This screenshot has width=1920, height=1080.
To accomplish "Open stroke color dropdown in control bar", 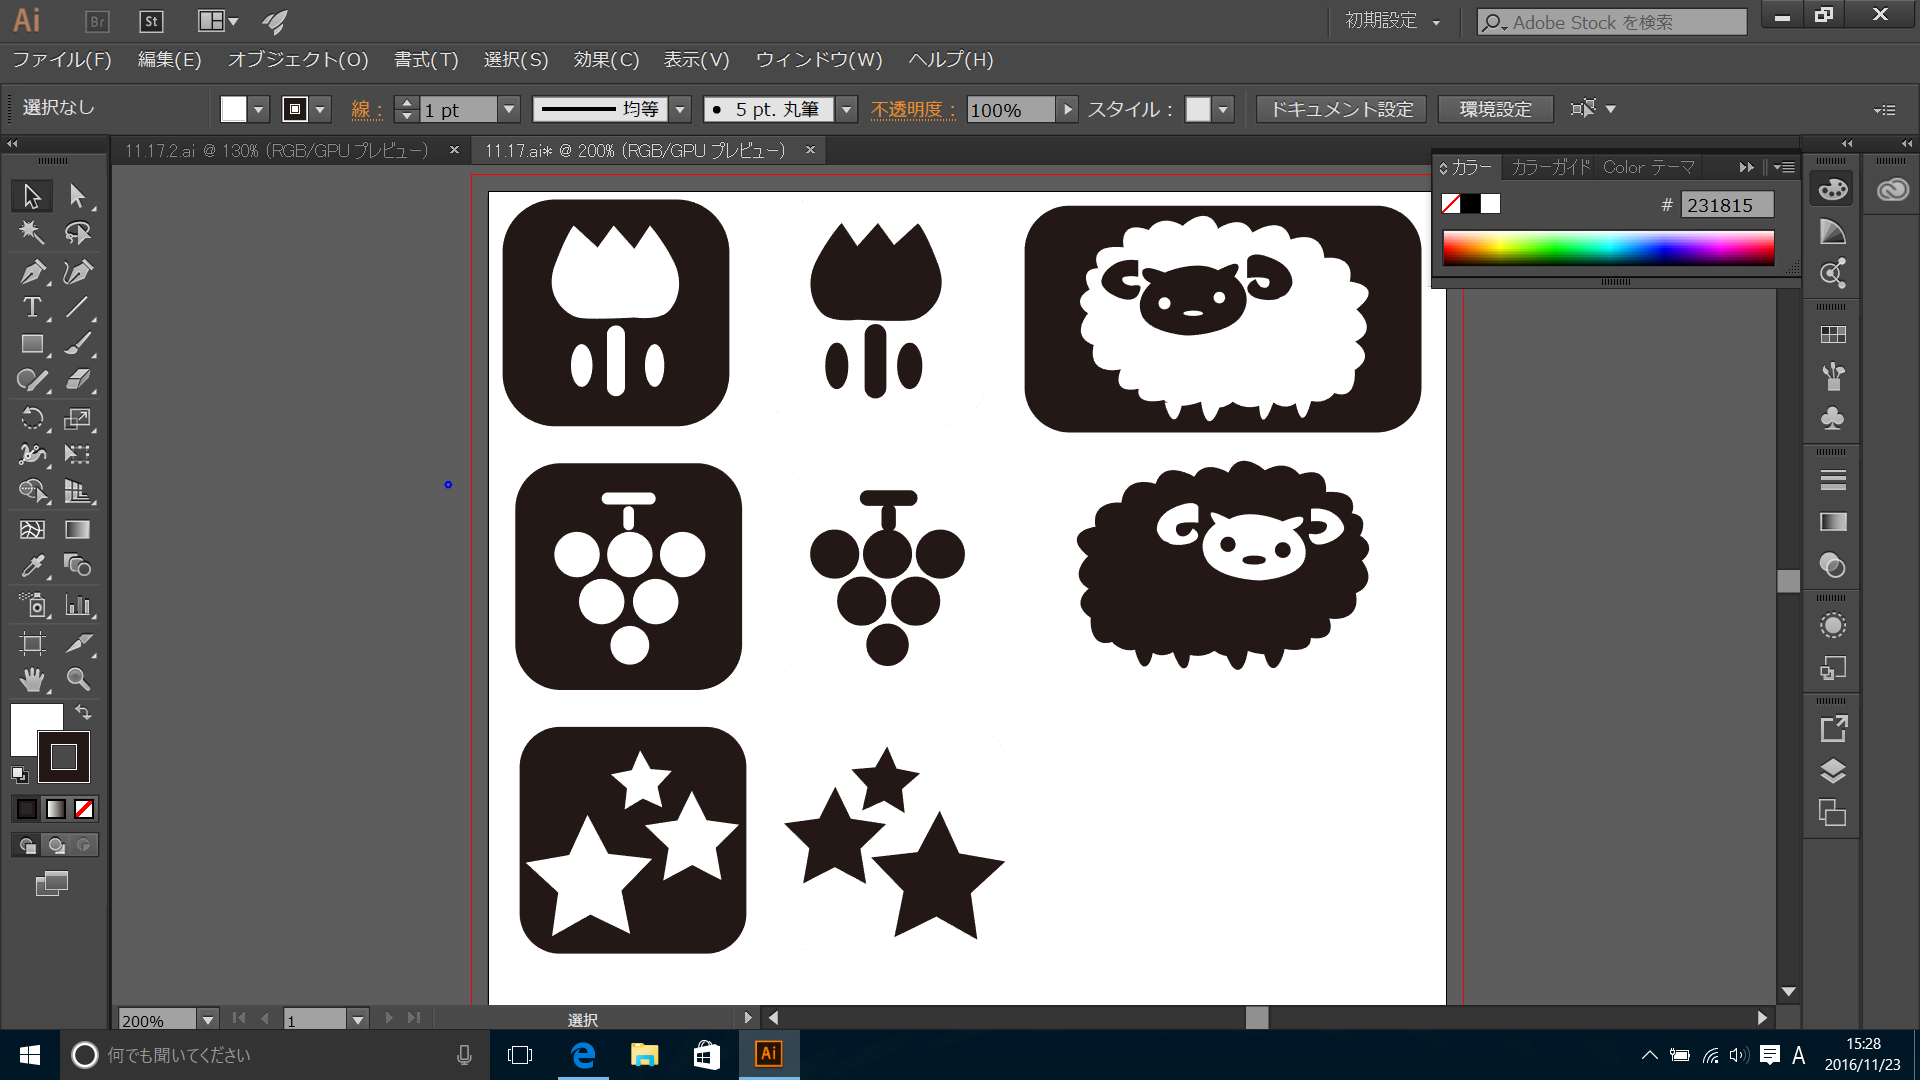I will point(321,109).
